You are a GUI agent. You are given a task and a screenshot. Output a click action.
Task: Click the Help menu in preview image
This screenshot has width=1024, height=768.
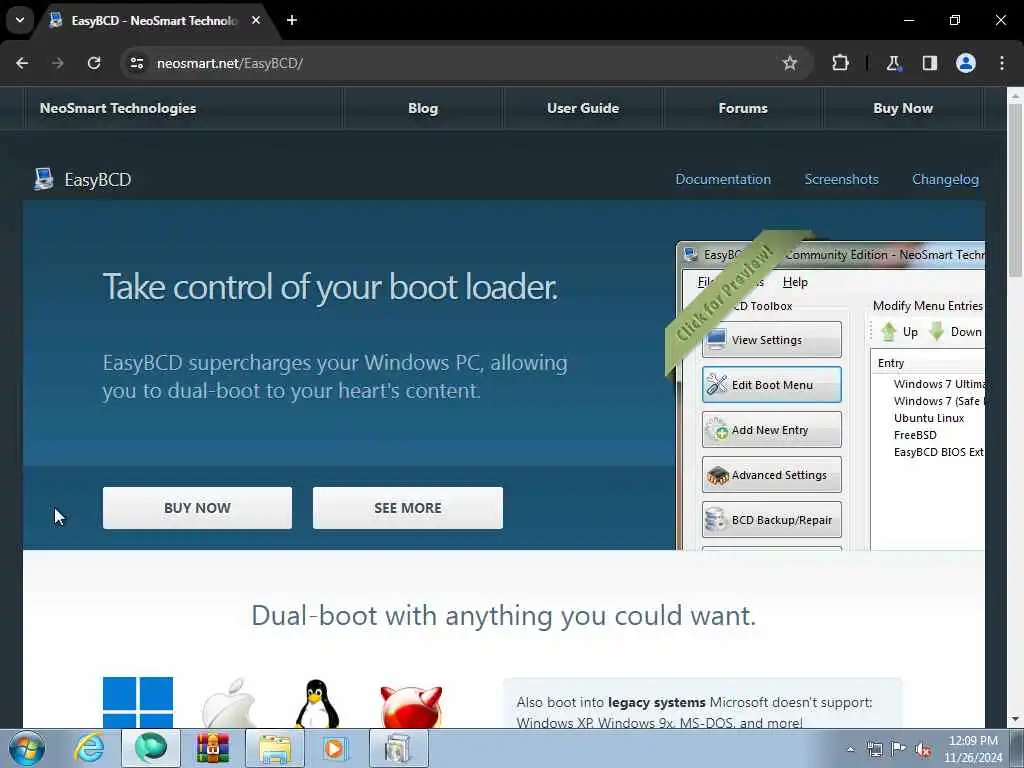(x=795, y=282)
